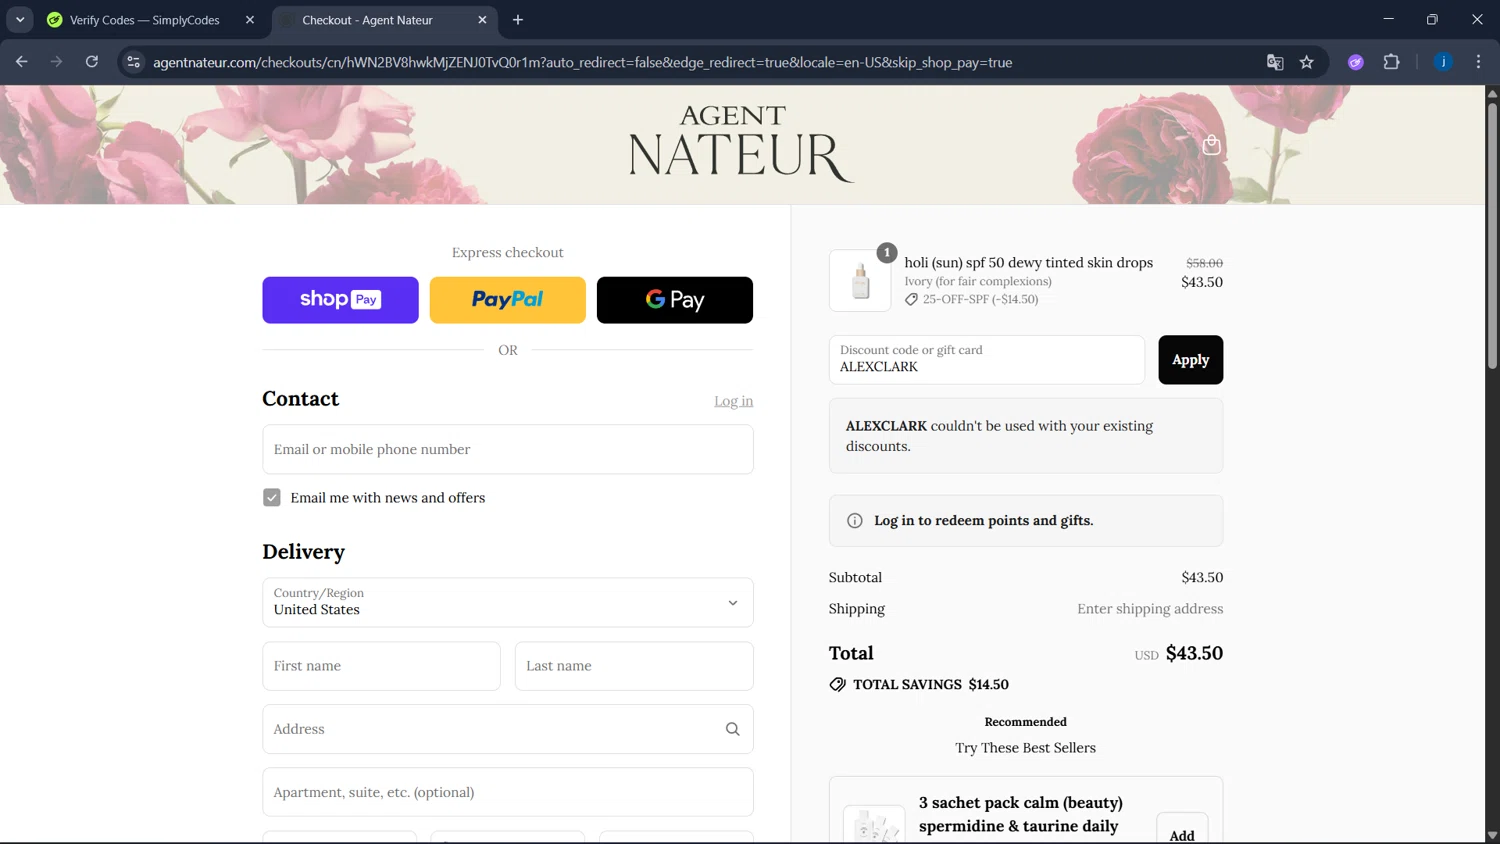
Task: Click the search magnifier in Address field
Action: pyautogui.click(x=733, y=729)
